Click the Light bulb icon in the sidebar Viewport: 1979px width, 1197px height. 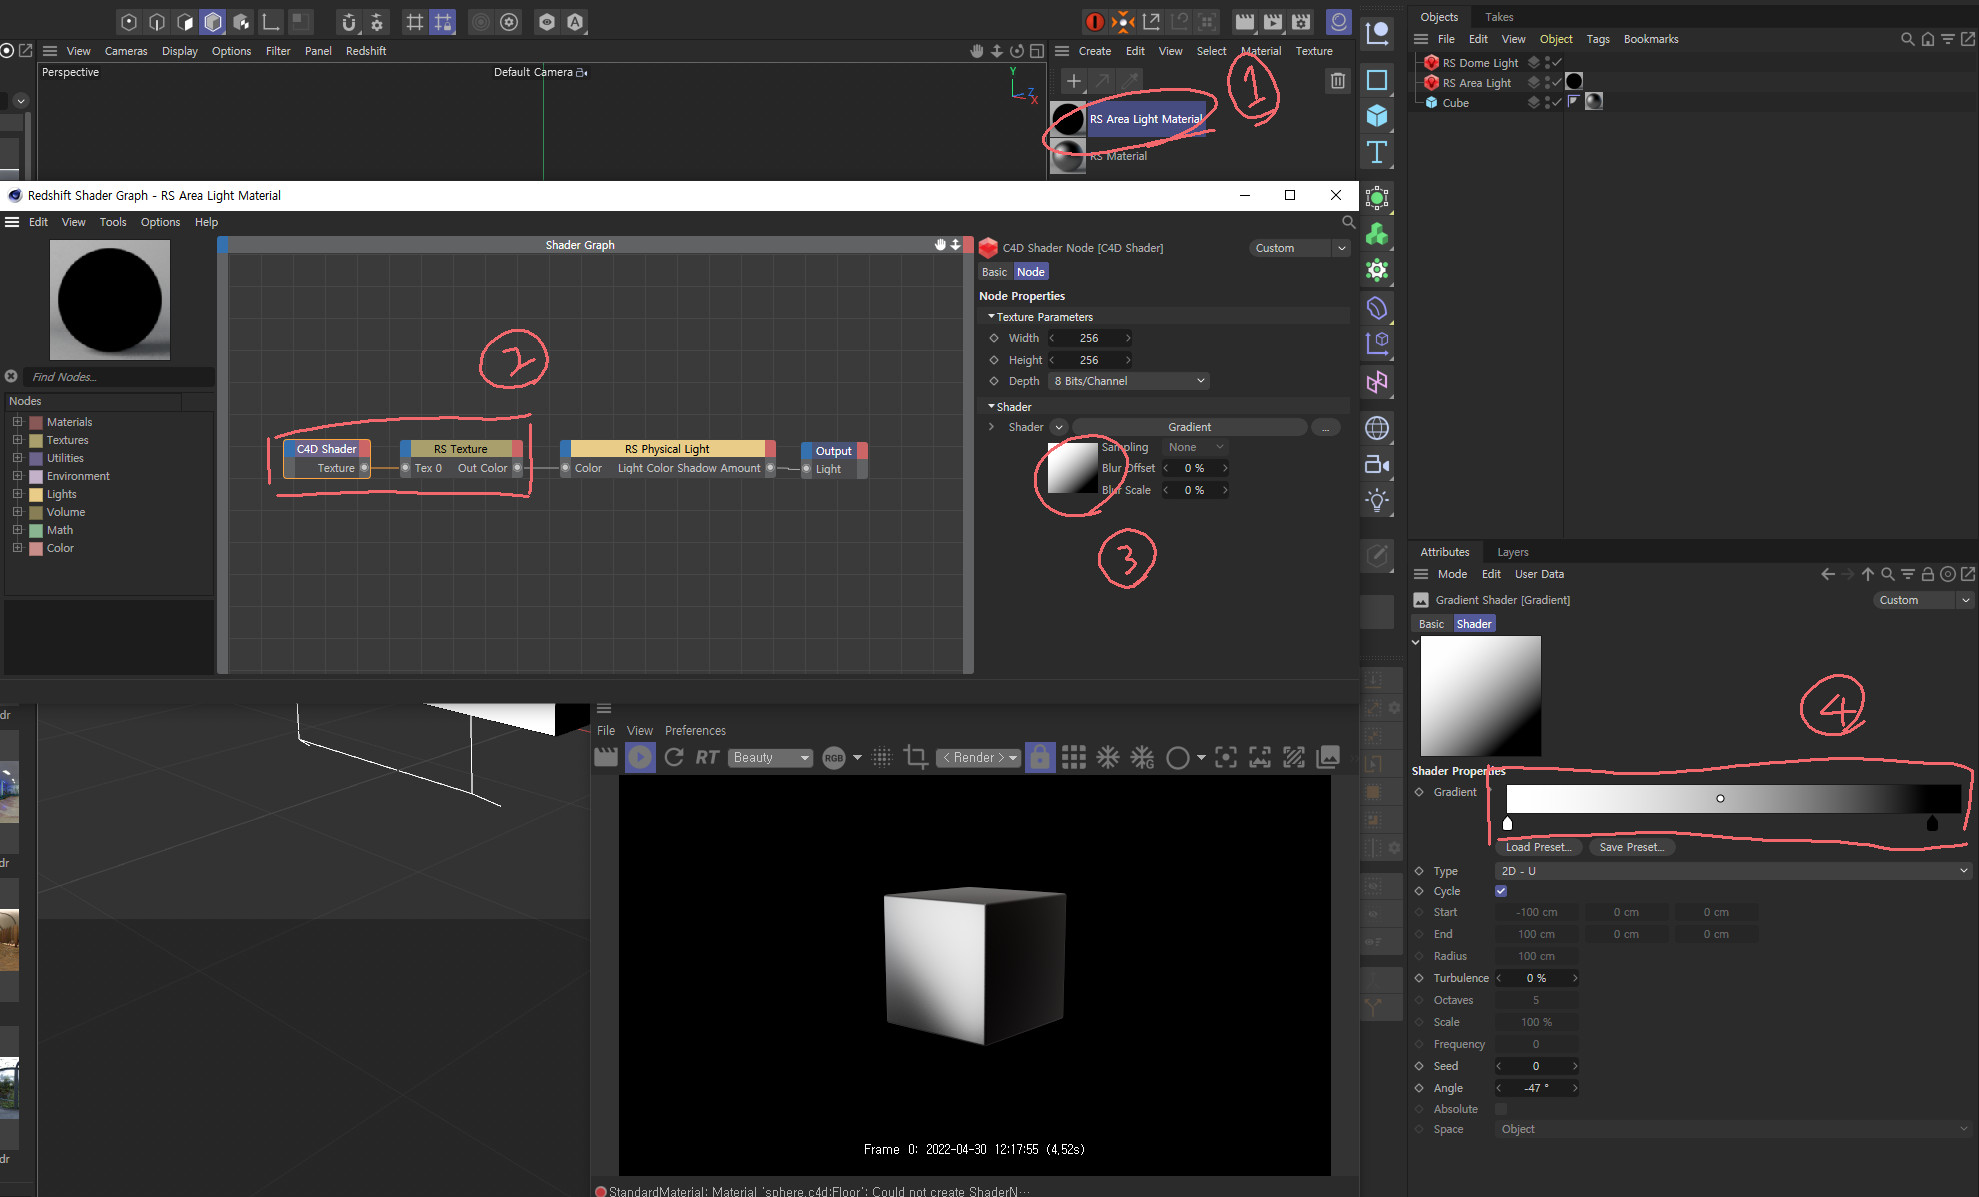coord(1377,500)
